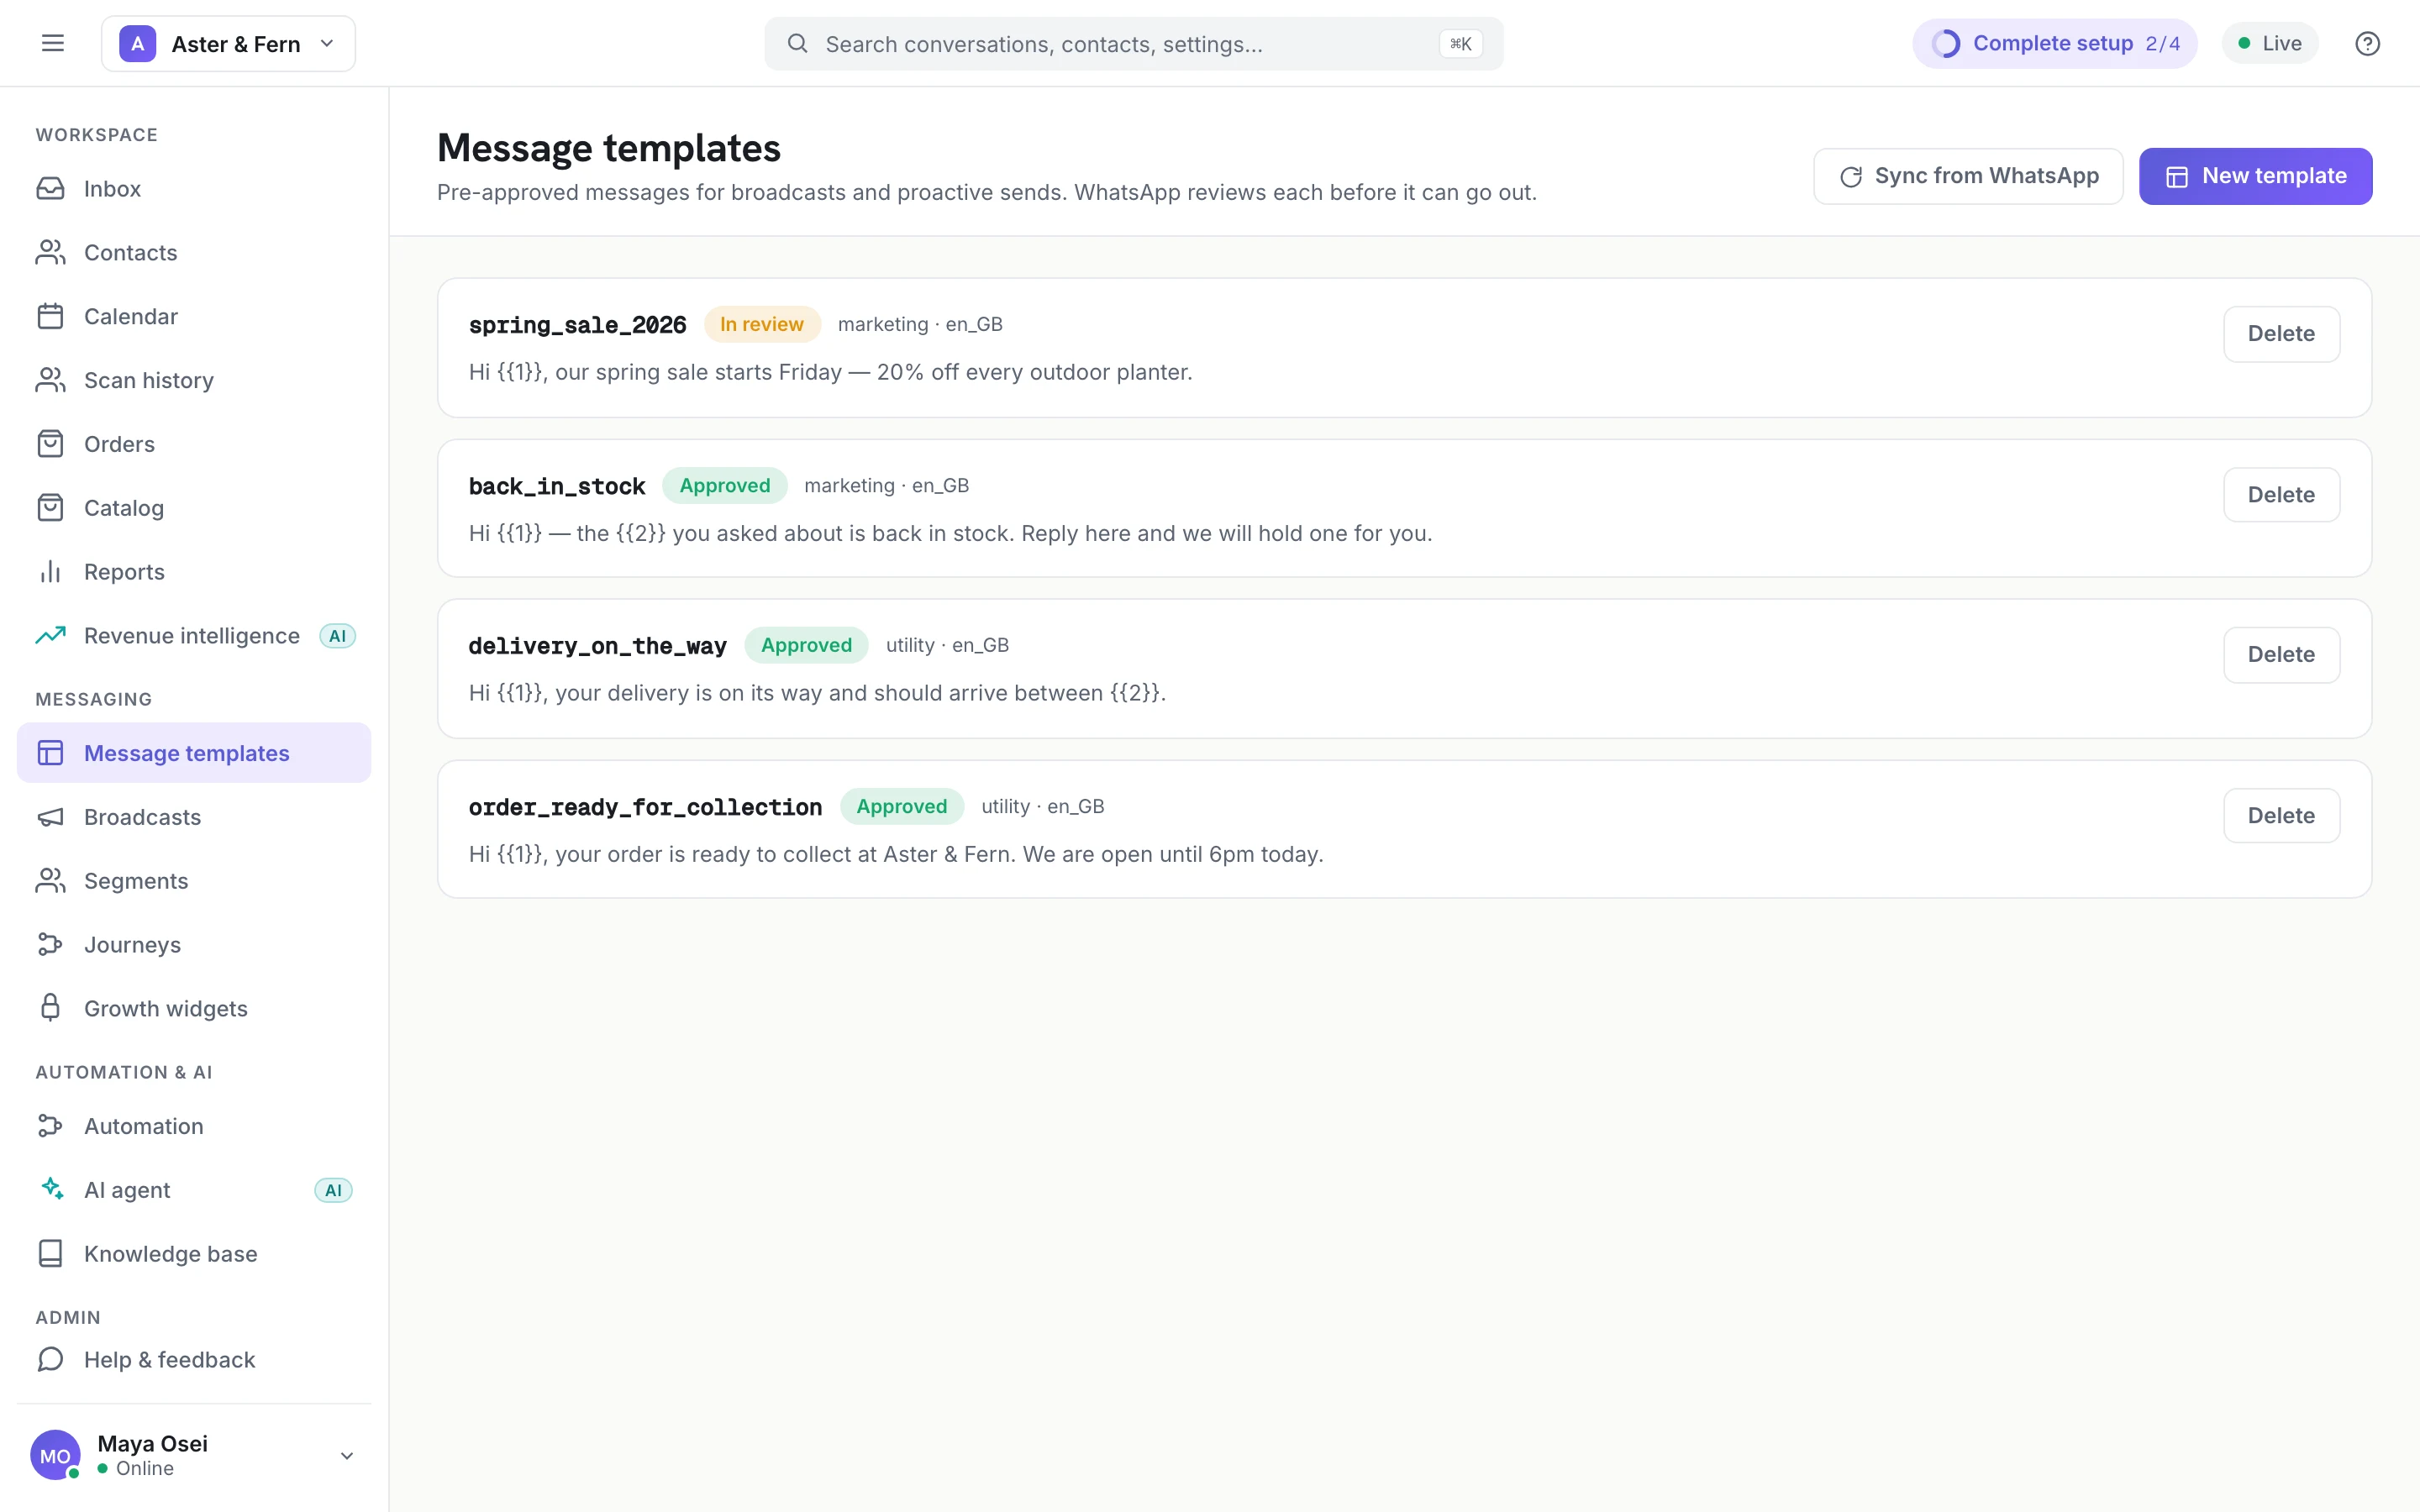Delete the delivery_on_the_way template
2420x1512 pixels.
2281,655
